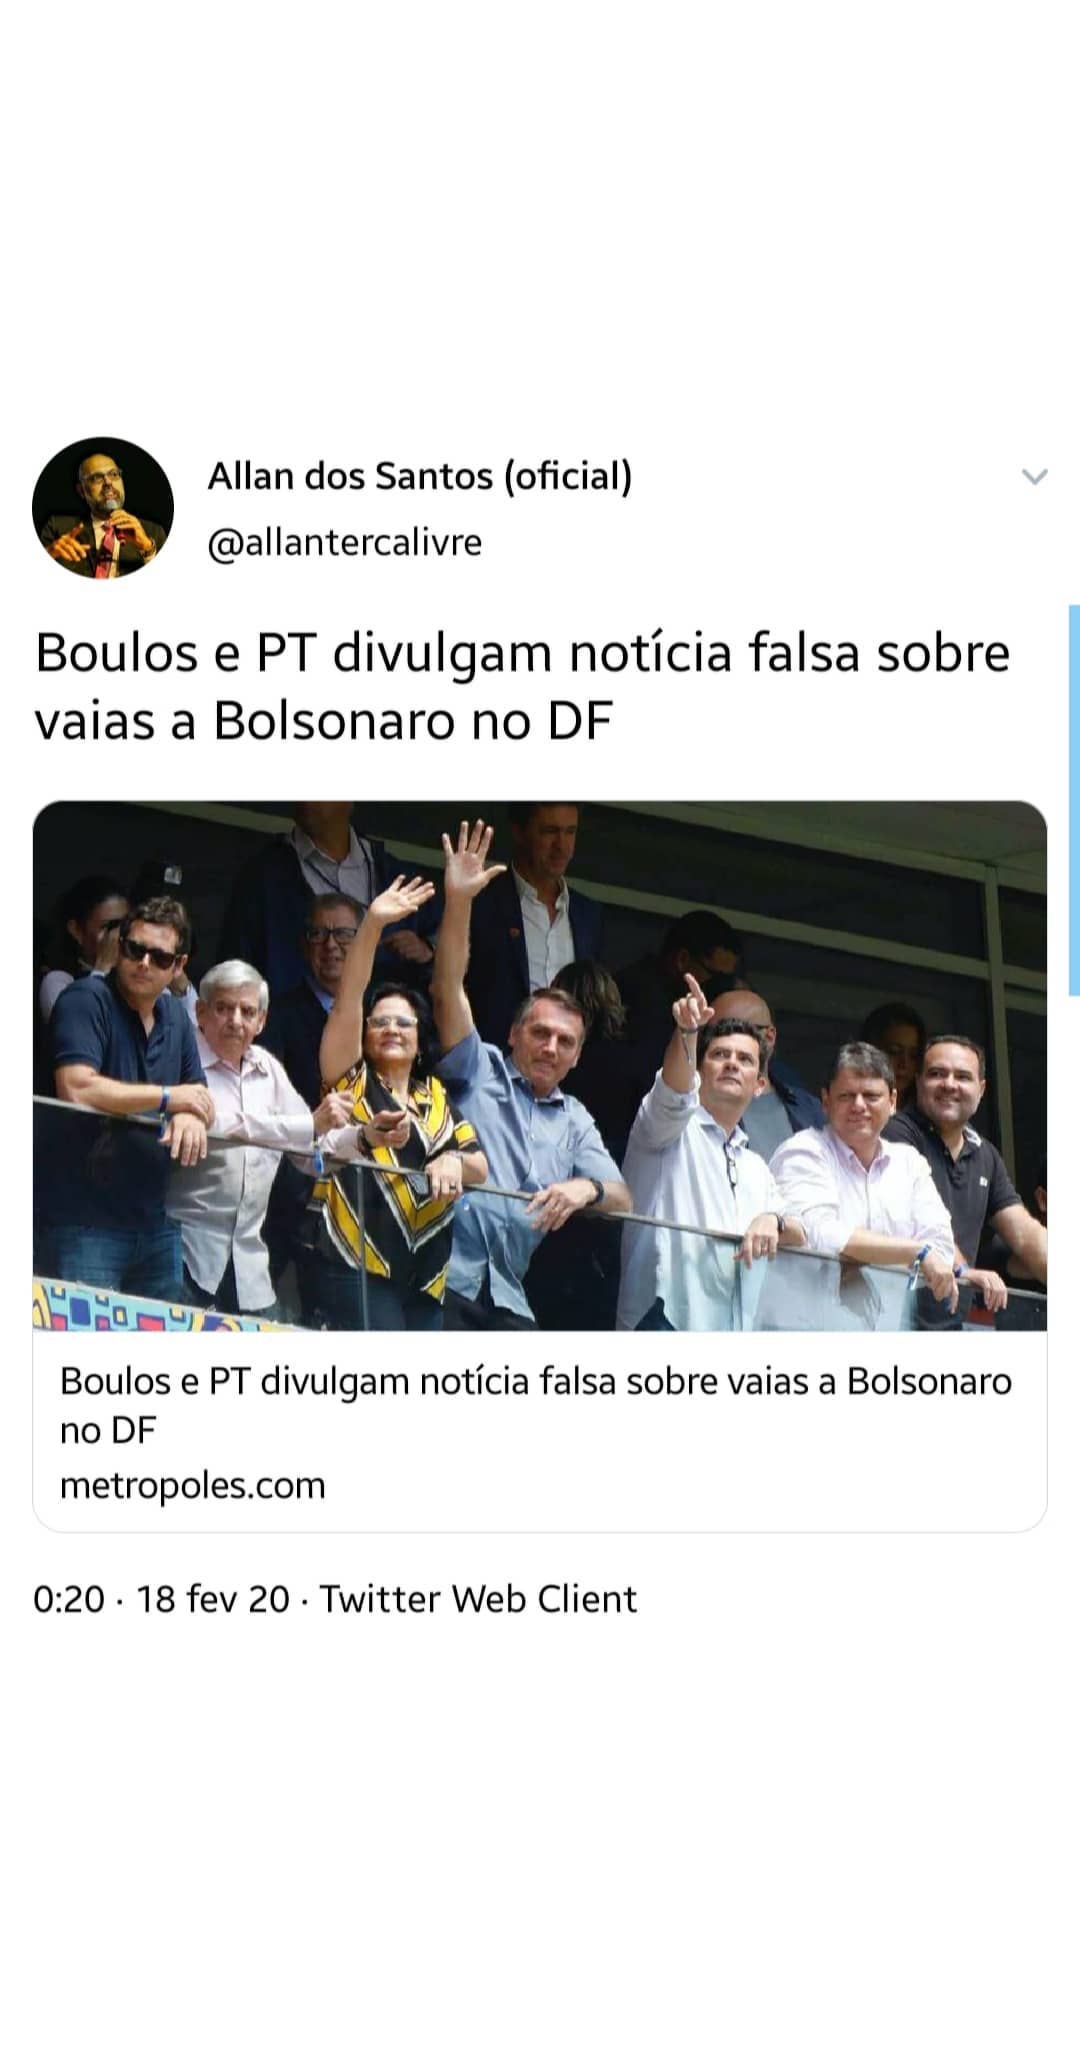Click the 18 fev 20 date
This screenshot has width=1080, height=2069.
213,1599
